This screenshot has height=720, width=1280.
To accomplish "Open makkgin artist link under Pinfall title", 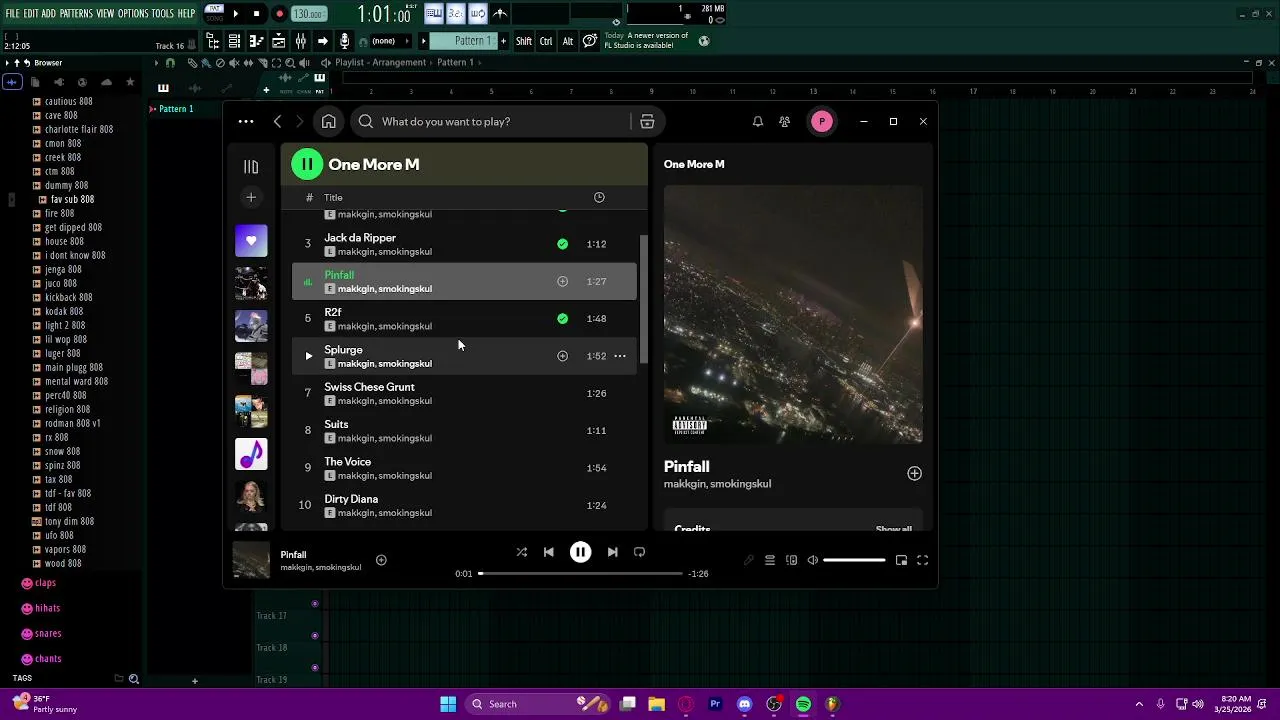I will pos(684,484).
